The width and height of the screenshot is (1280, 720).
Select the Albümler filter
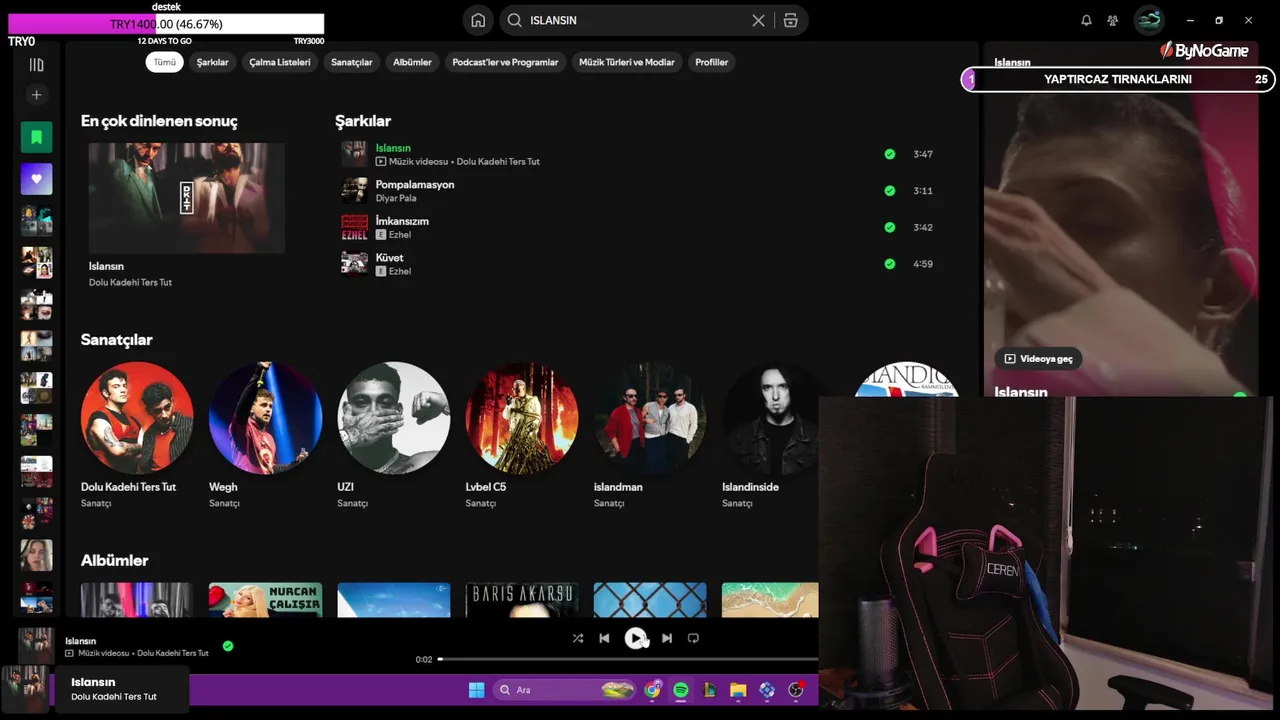pos(412,62)
